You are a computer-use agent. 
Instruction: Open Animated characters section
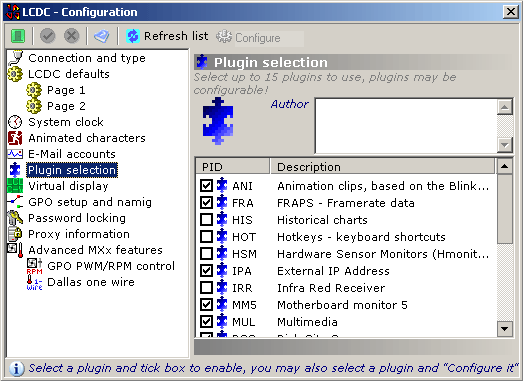(87, 138)
